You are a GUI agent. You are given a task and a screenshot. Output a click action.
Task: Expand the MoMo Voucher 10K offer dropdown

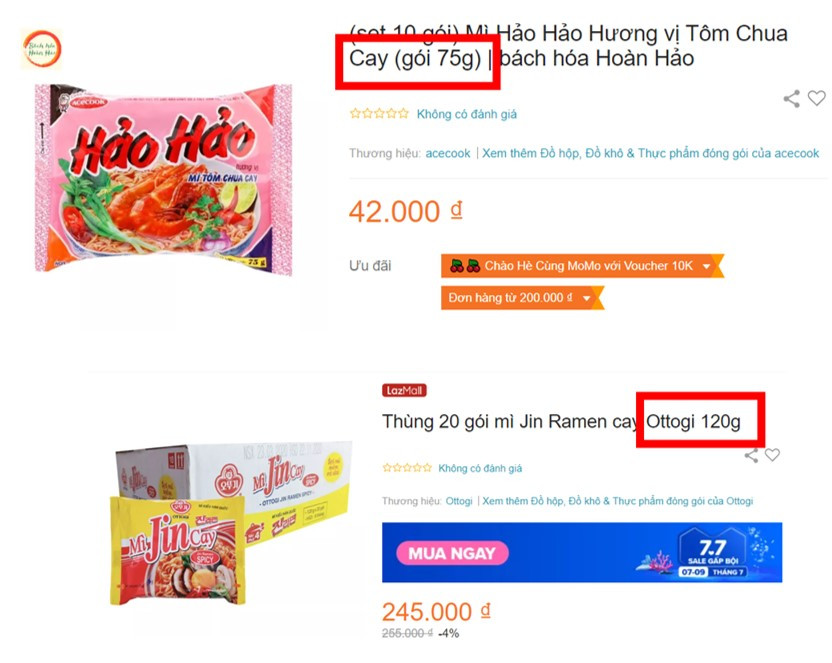pyautogui.click(x=707, y=266)
